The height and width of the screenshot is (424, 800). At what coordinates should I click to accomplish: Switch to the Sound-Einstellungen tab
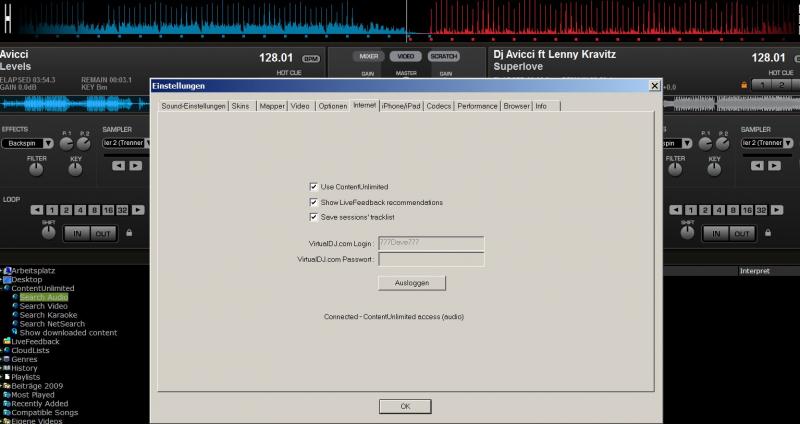pos(193,106)
